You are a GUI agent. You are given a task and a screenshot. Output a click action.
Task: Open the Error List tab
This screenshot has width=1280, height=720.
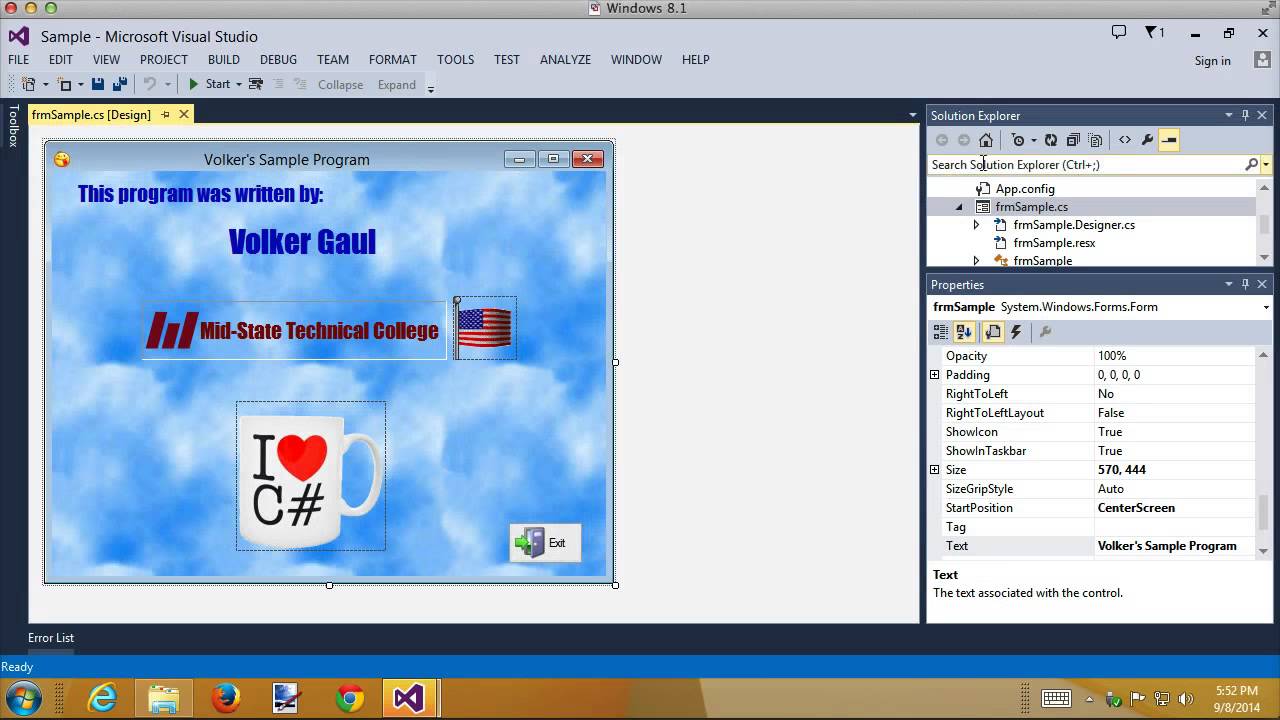point(51,638)
